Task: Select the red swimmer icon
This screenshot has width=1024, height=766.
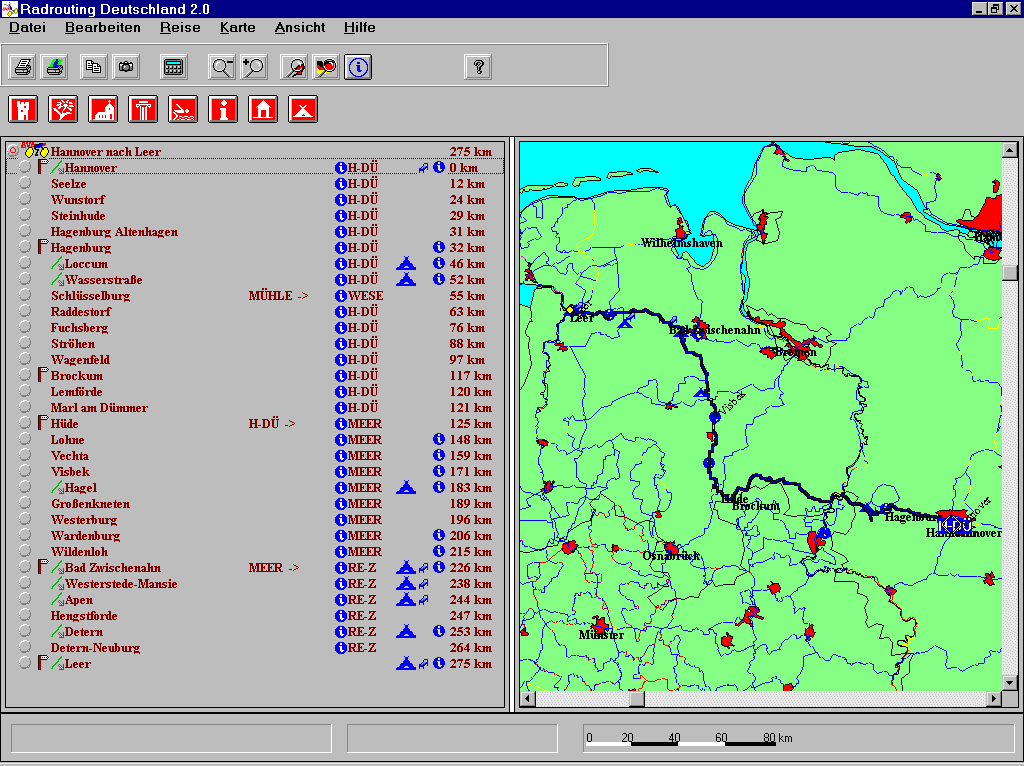Action: coord(183,109)
